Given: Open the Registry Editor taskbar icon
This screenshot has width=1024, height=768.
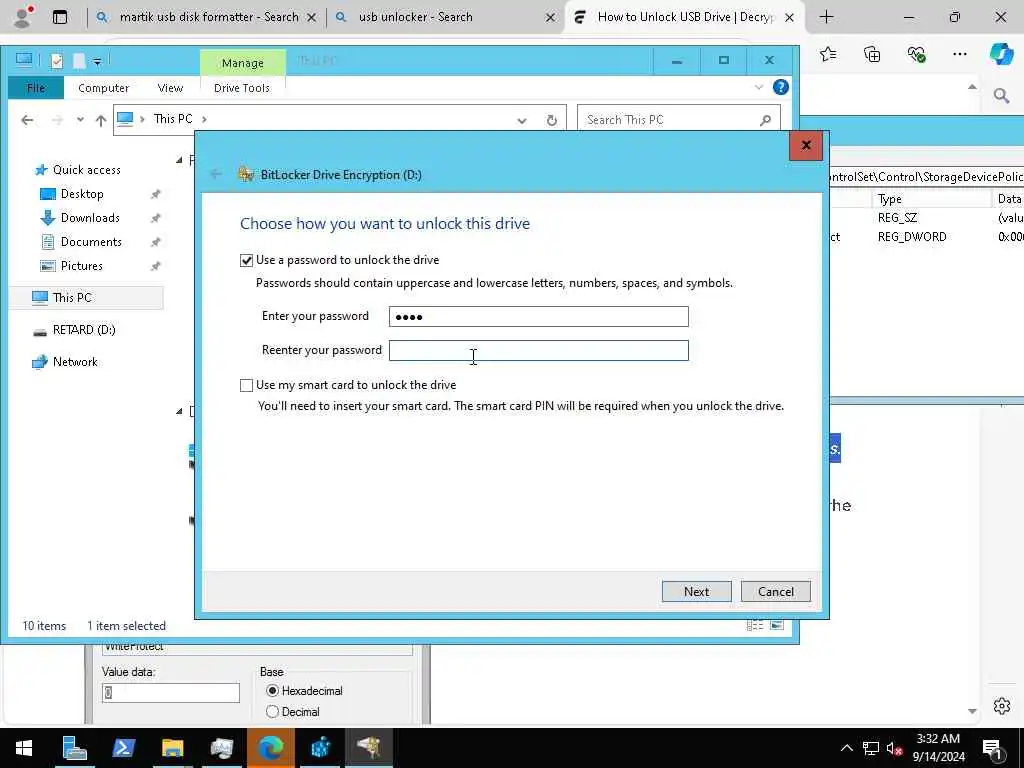Looking at the screenshot, I should 320,748.
